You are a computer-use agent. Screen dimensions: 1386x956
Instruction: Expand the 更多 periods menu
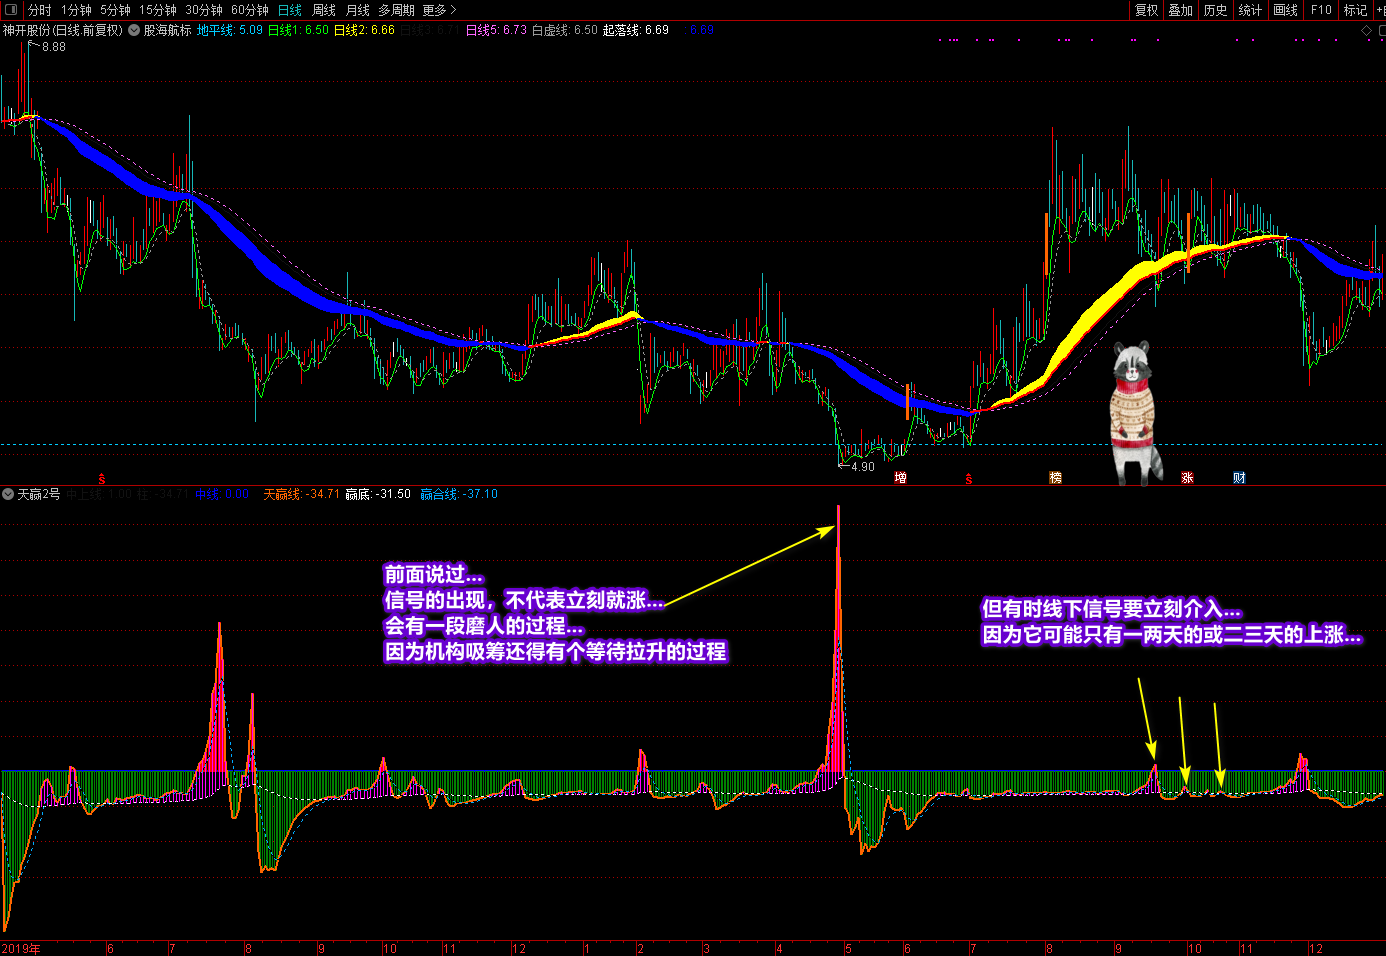coord(439,10)
